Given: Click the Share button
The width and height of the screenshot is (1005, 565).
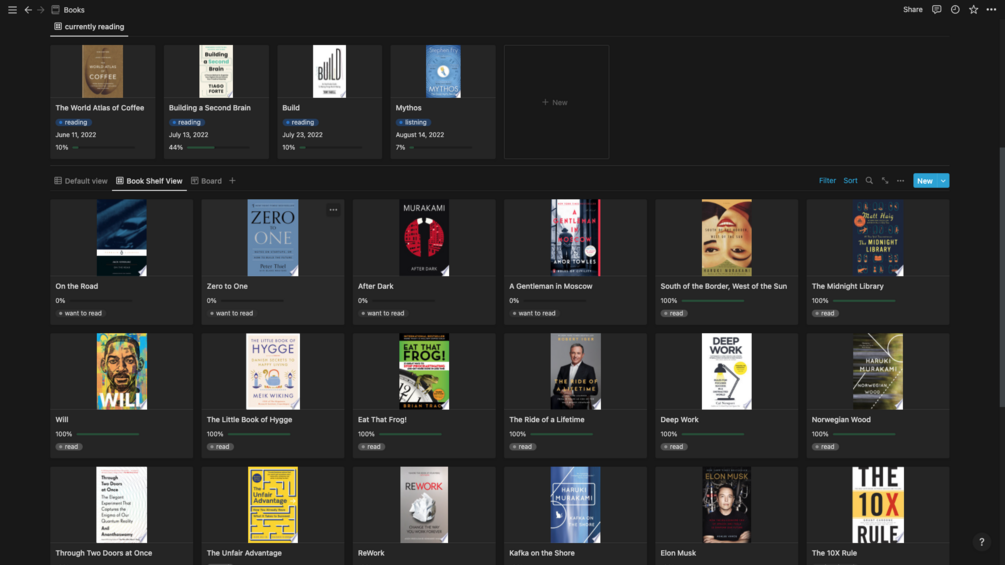Looking at the screenshot, I should click(x=913, y=10).
